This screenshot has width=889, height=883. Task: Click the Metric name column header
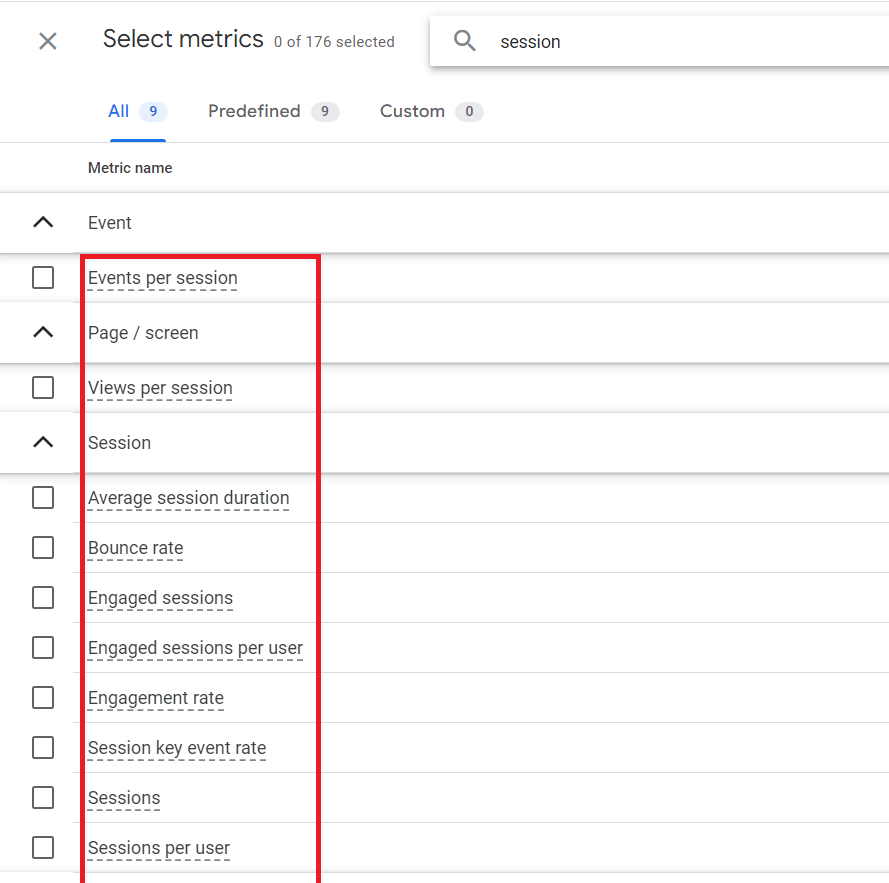(x=130, y=168)
